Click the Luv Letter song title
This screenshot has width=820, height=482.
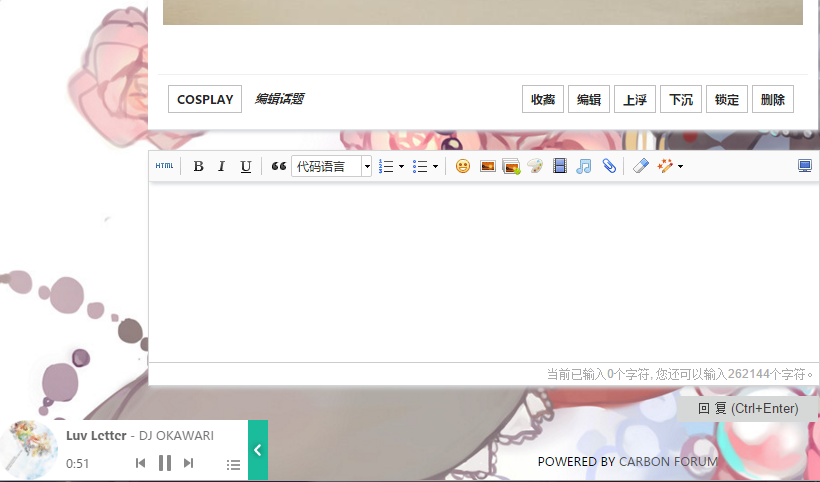(96, 435)
